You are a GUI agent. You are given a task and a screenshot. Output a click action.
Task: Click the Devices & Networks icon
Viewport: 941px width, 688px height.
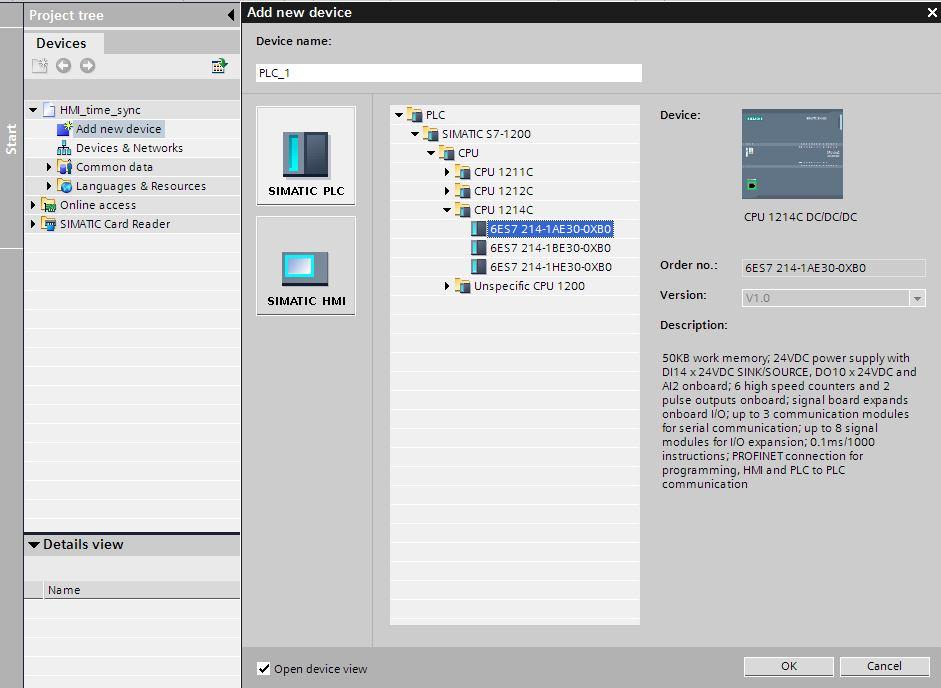[x=64, y=148]
